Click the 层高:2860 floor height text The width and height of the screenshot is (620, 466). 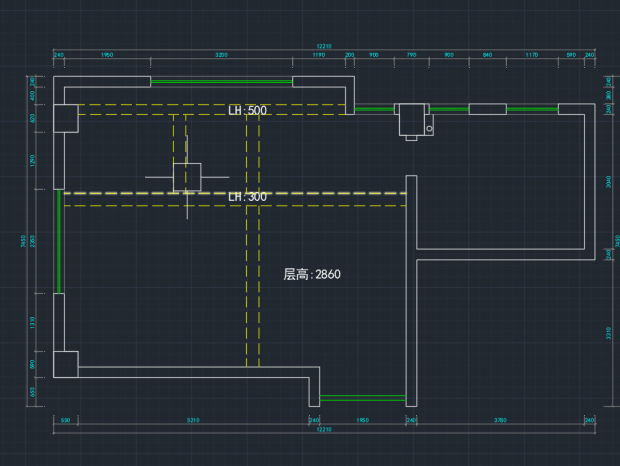(x=312, y=274)
